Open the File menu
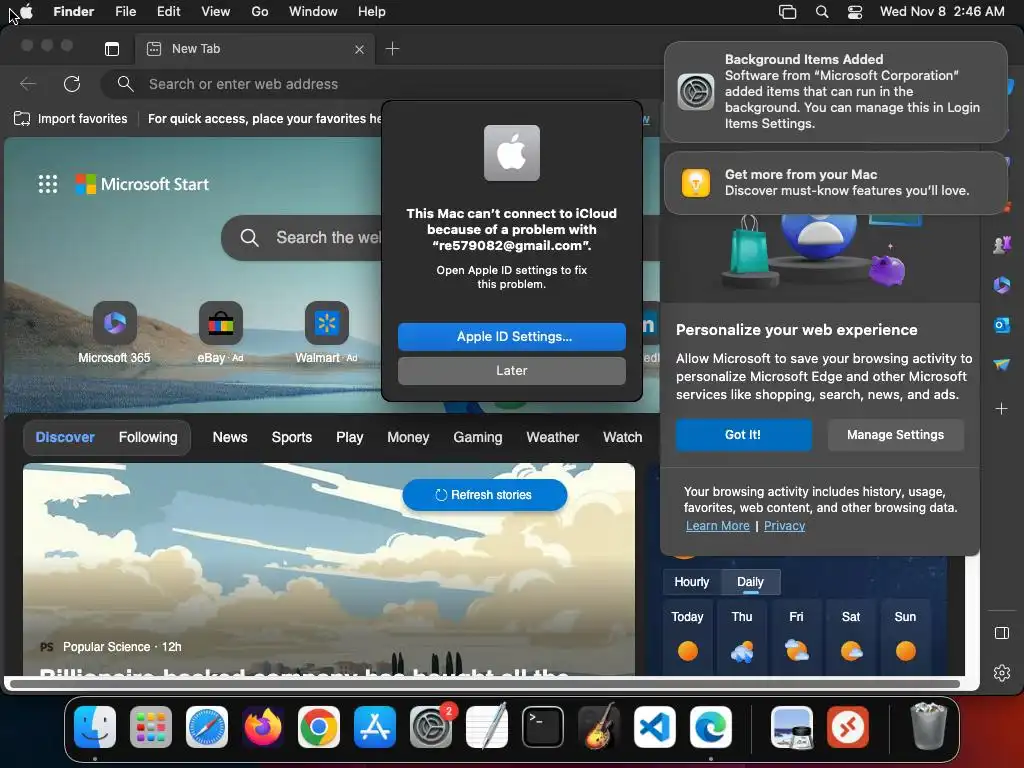Viewport: 1024px width, 768px height. click(x=125, y=12)
